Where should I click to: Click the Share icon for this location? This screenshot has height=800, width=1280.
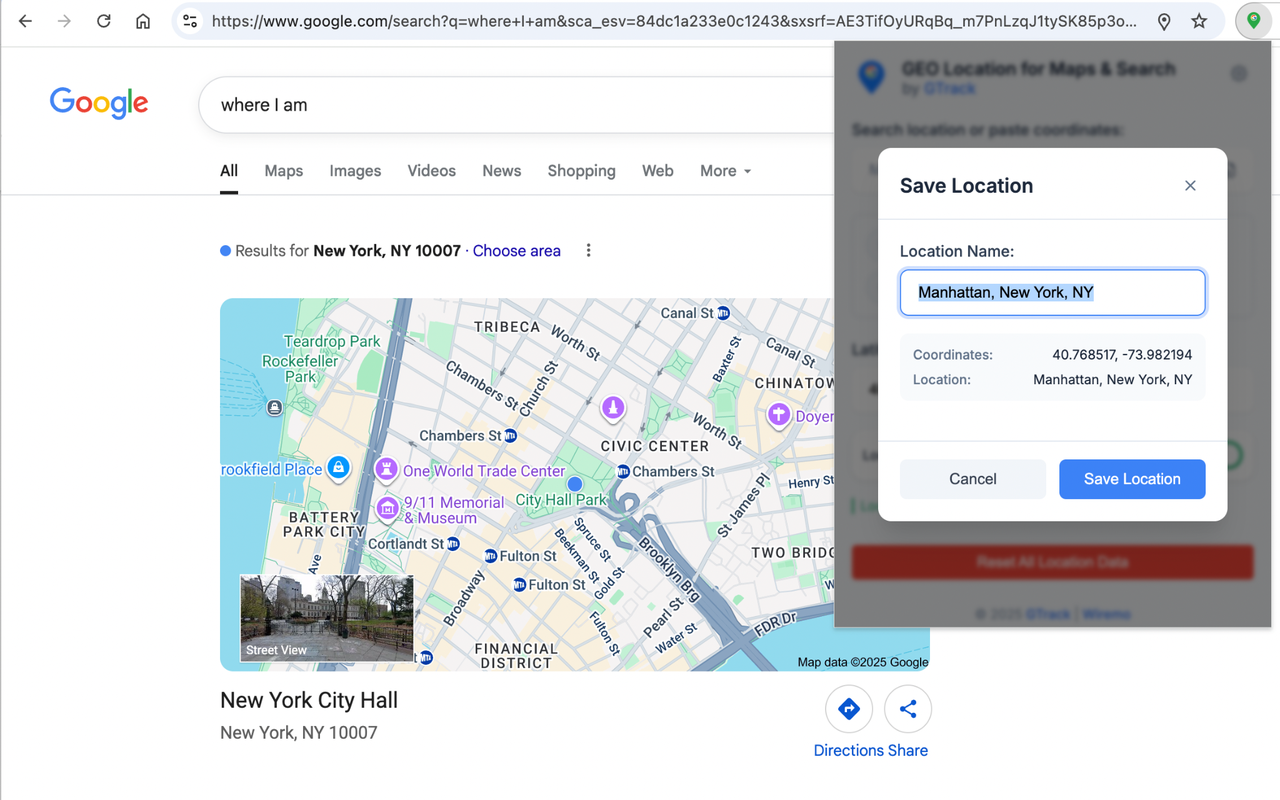(x=908, y=708)
